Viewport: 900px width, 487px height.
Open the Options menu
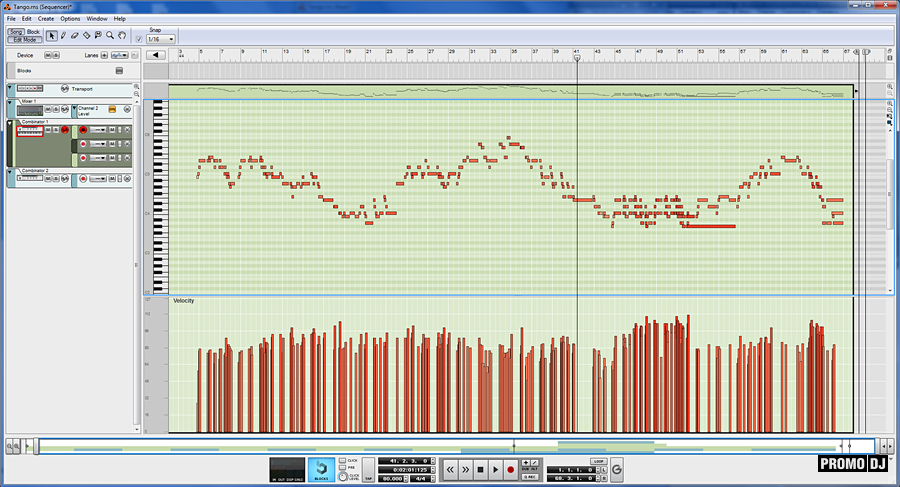coord(71,18)
